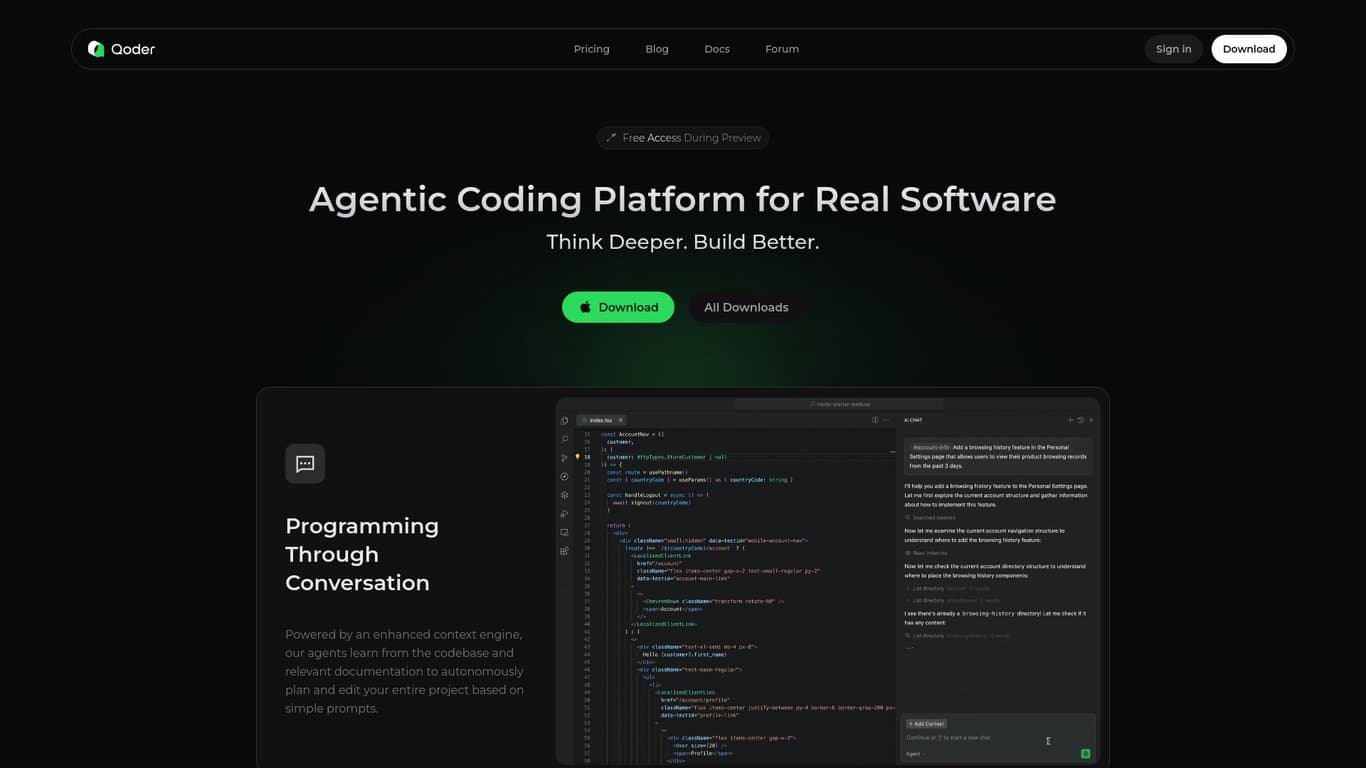1366x768 pixels.
Task: Click the new chat plus icon in AI Chat
Action: (1070, 420)
